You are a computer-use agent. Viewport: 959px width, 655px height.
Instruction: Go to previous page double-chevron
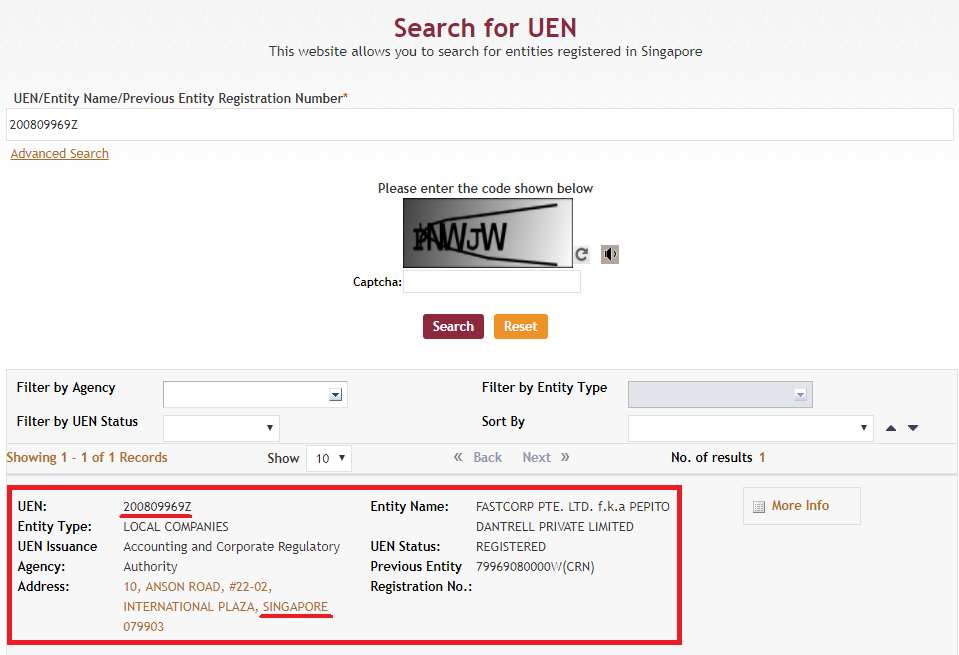coord(457,457)
